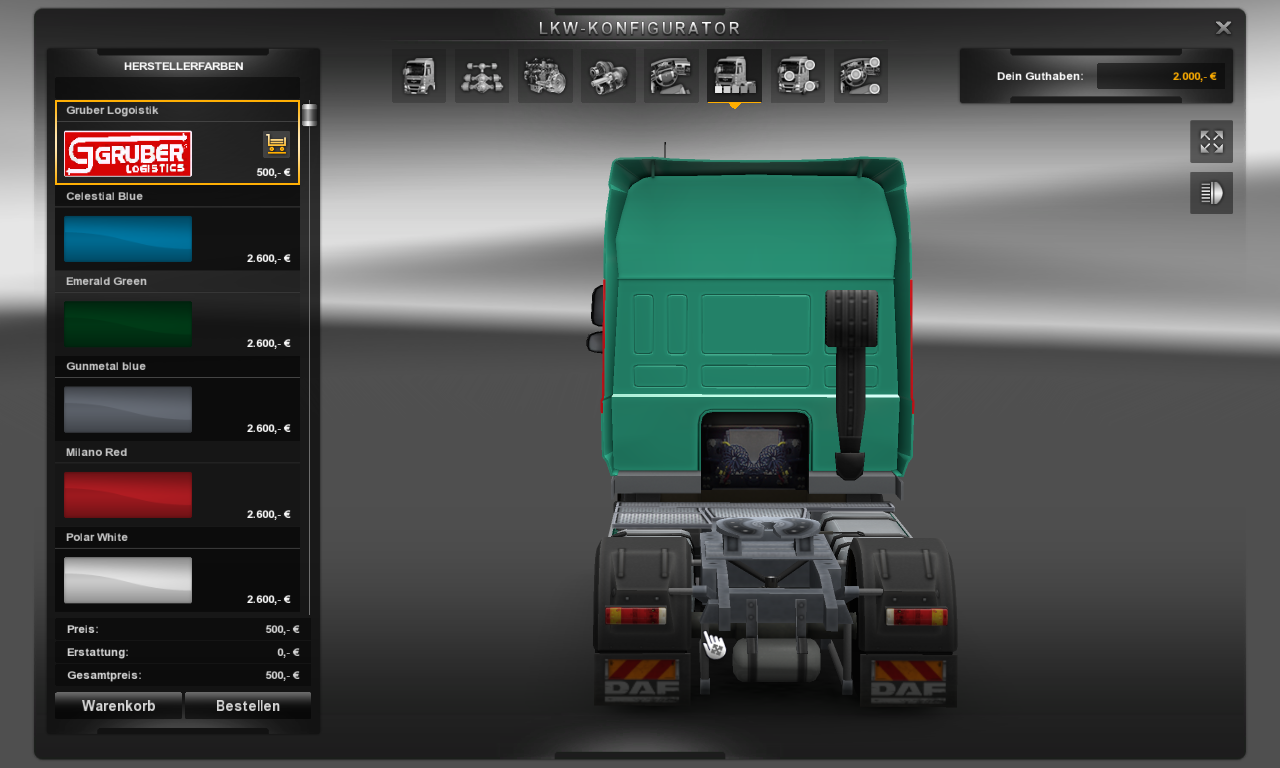Pick the Celestial Blue paint swatch

pyautogui.click(x=128, y=239)
